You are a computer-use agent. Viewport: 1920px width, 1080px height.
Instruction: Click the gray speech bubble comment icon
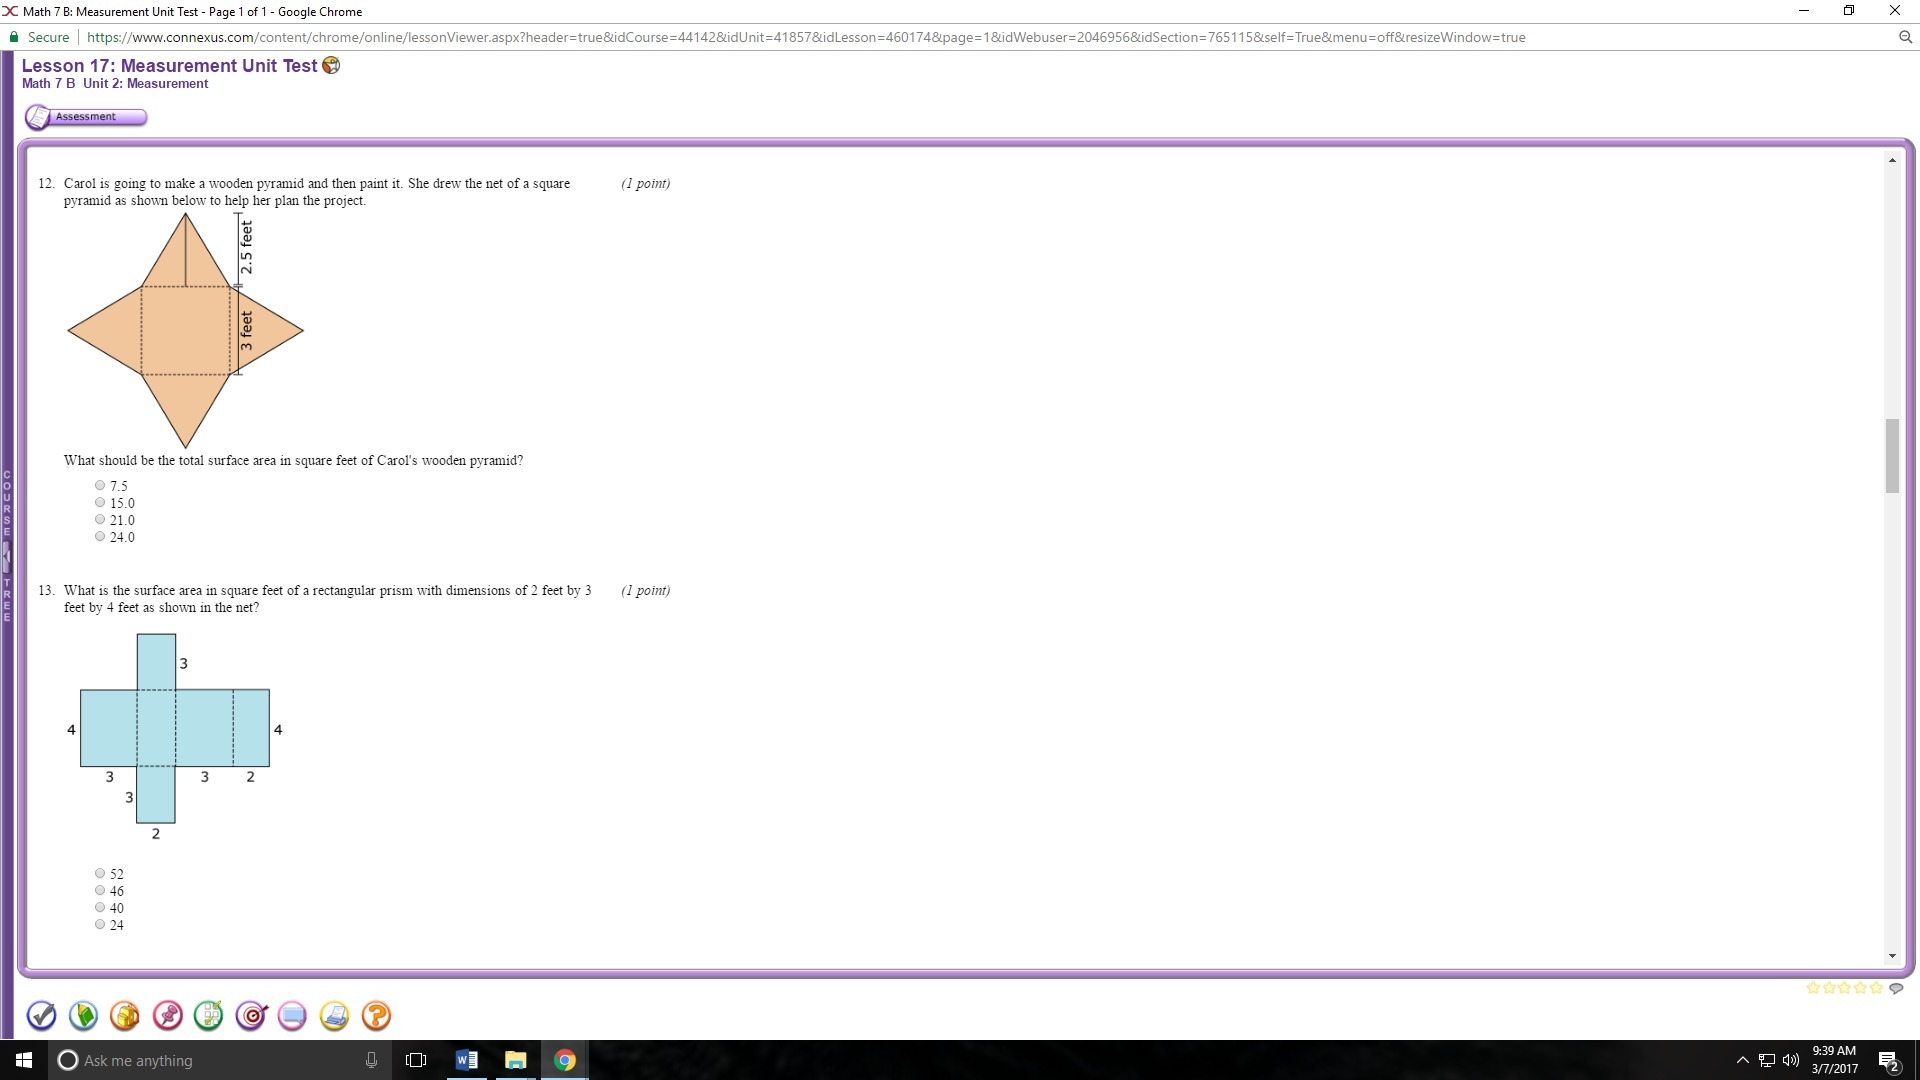1896,988
